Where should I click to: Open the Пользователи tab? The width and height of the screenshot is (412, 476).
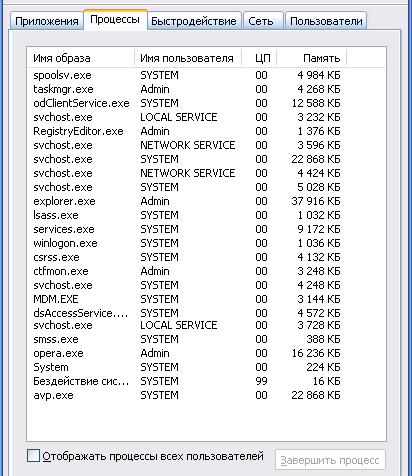326,21
